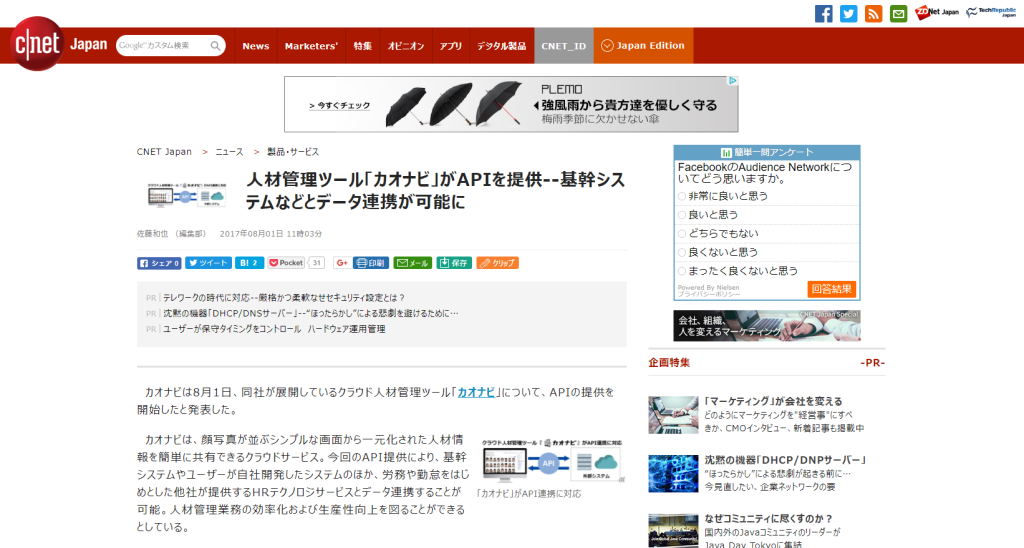Screen dimensions: 1024x548
Task: Tweet the article with ツイート button
Action: click(208, 263)
